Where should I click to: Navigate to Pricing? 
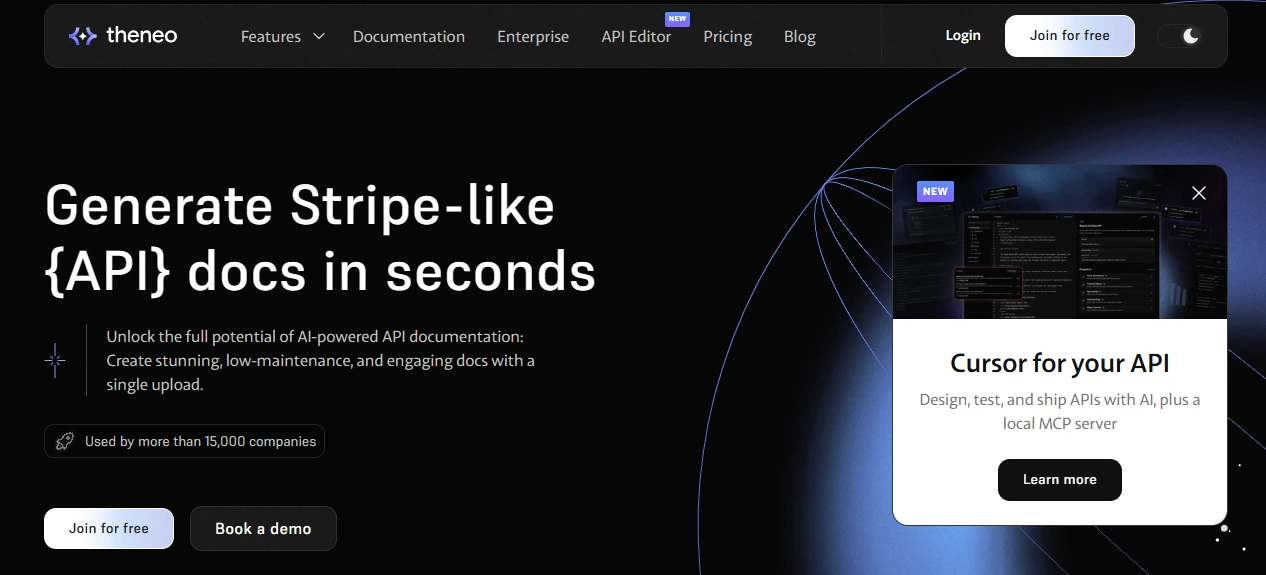727,36
